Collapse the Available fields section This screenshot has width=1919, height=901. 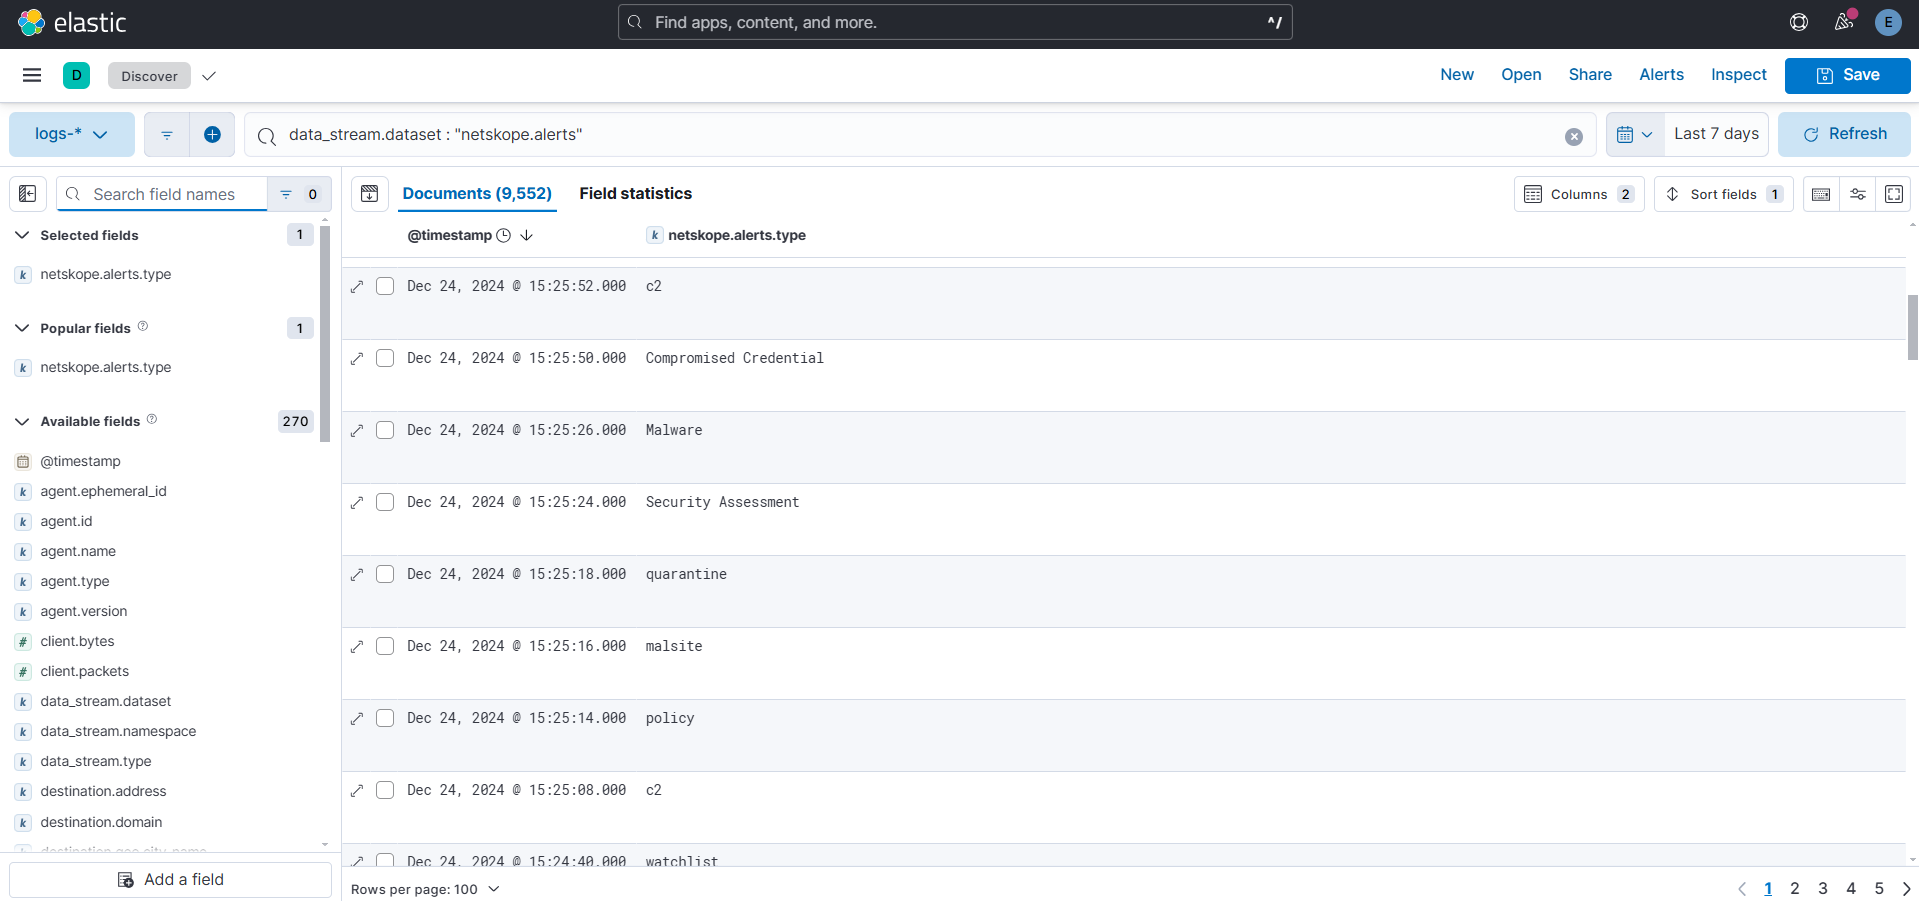[22, 422]
